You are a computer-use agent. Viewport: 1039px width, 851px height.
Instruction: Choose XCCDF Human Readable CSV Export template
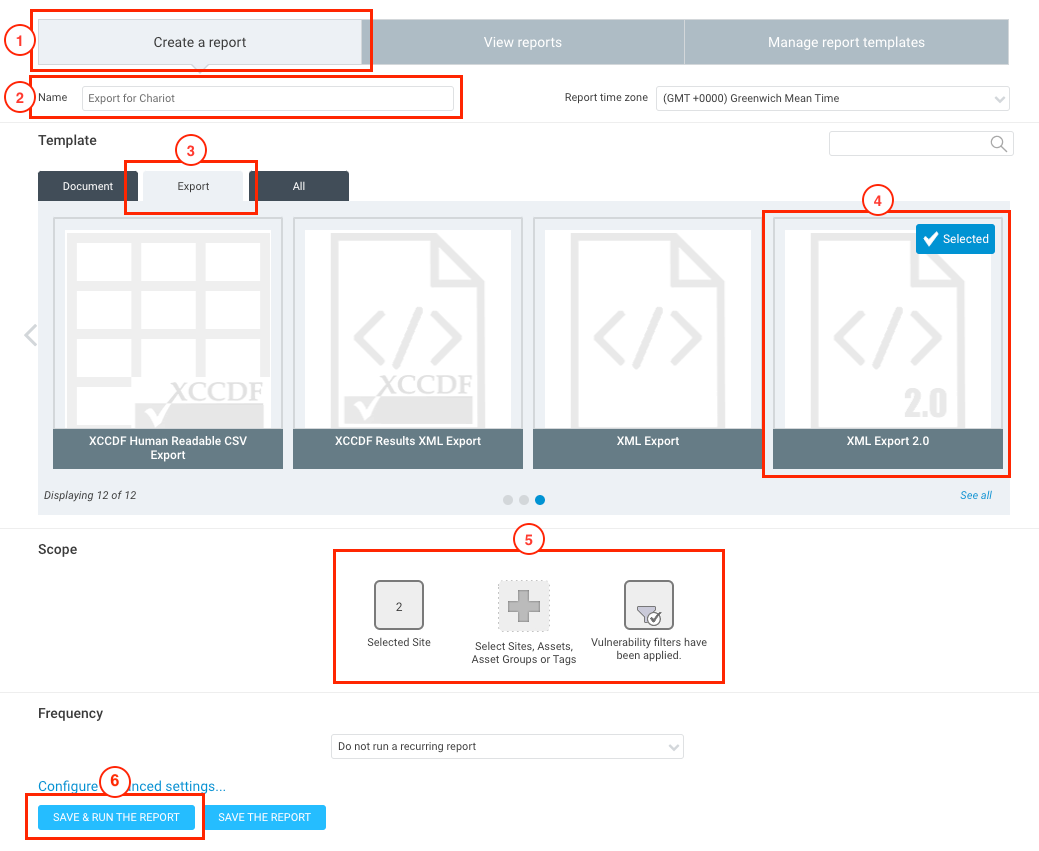tap(168, 343)
